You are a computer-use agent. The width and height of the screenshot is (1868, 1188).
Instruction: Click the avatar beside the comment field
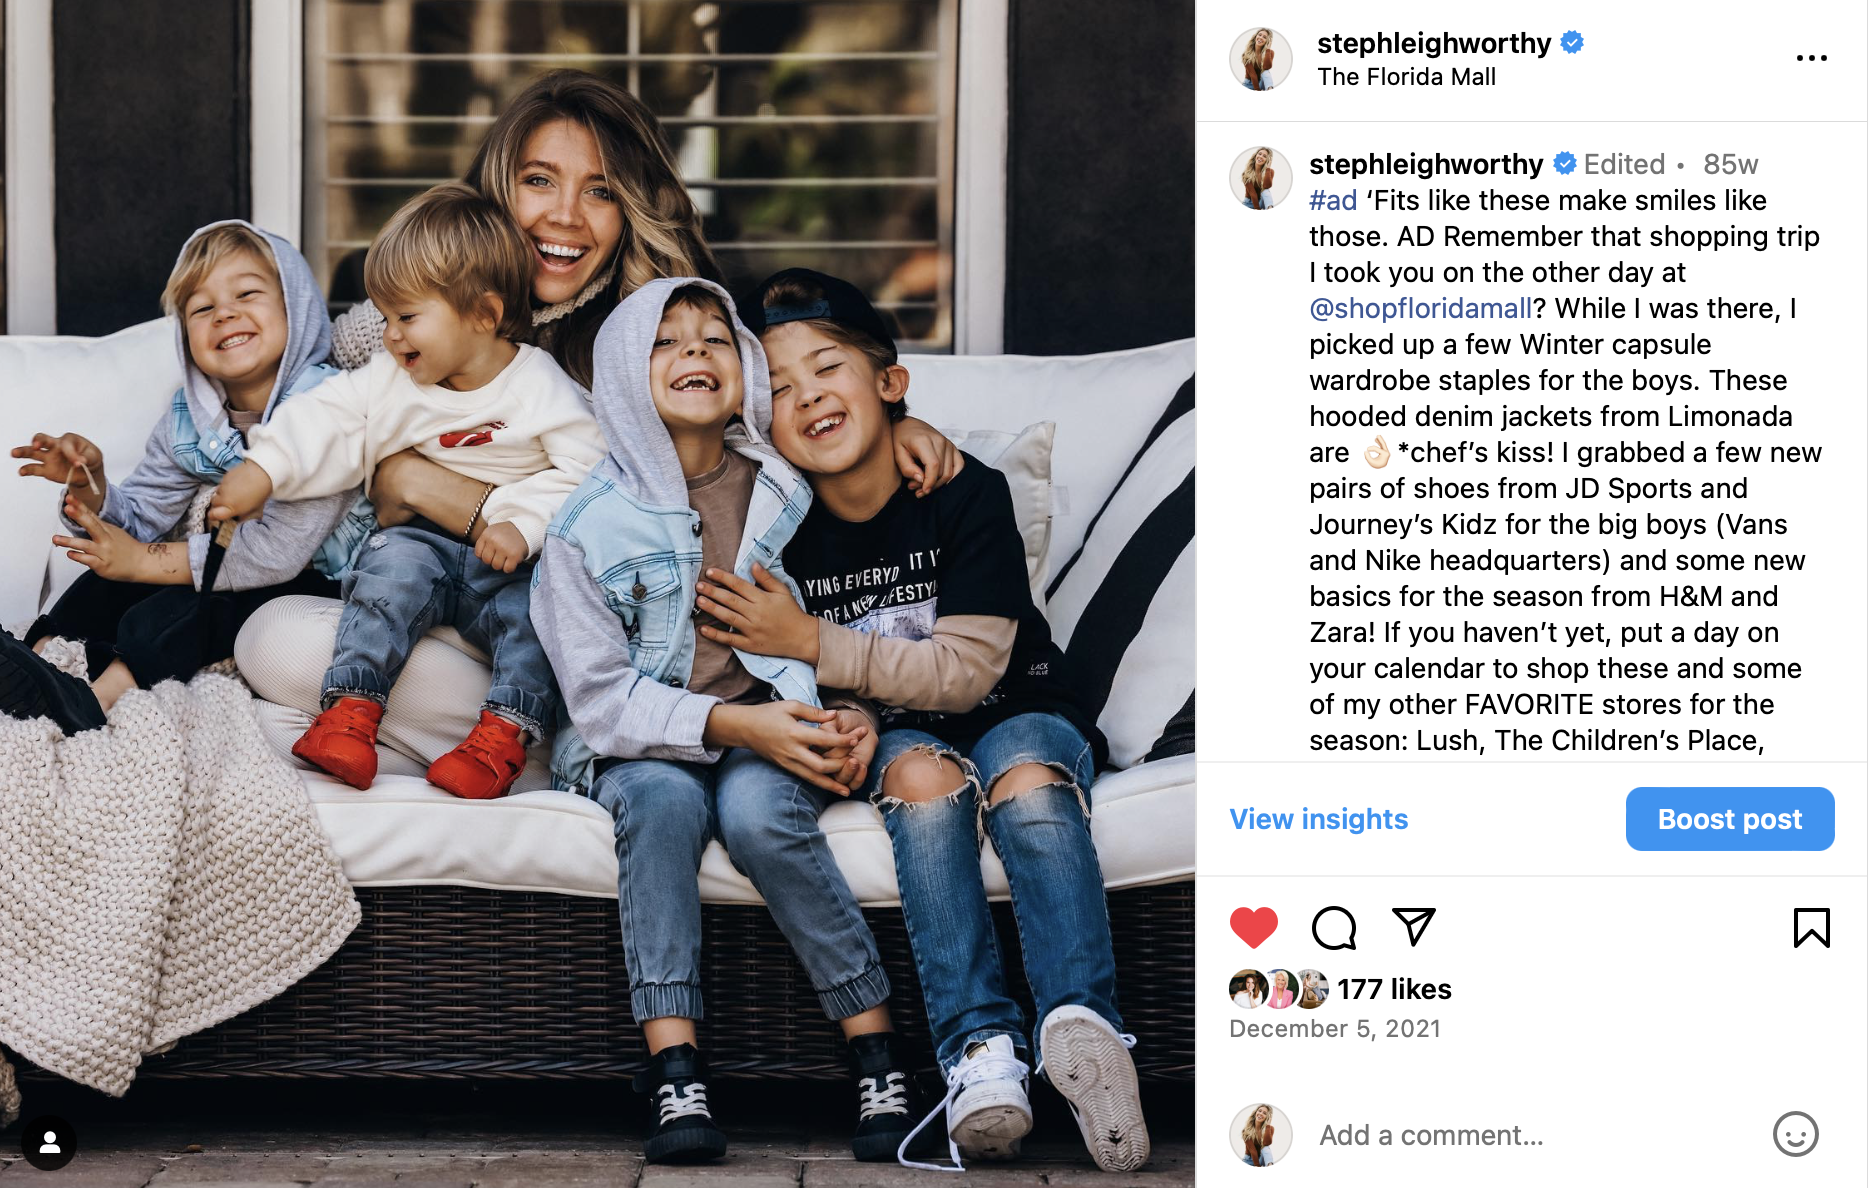[1260, 1135]
